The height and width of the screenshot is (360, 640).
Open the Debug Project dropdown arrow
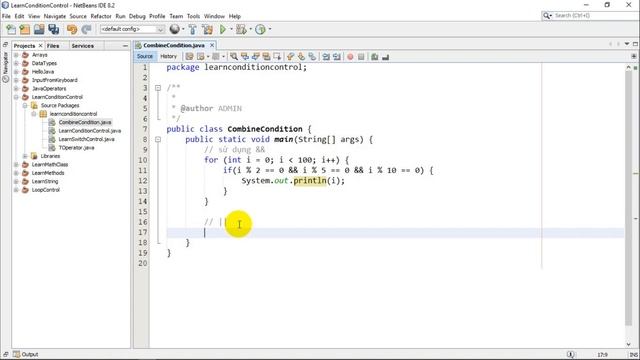pyautogui.click(x=250, y=29)
